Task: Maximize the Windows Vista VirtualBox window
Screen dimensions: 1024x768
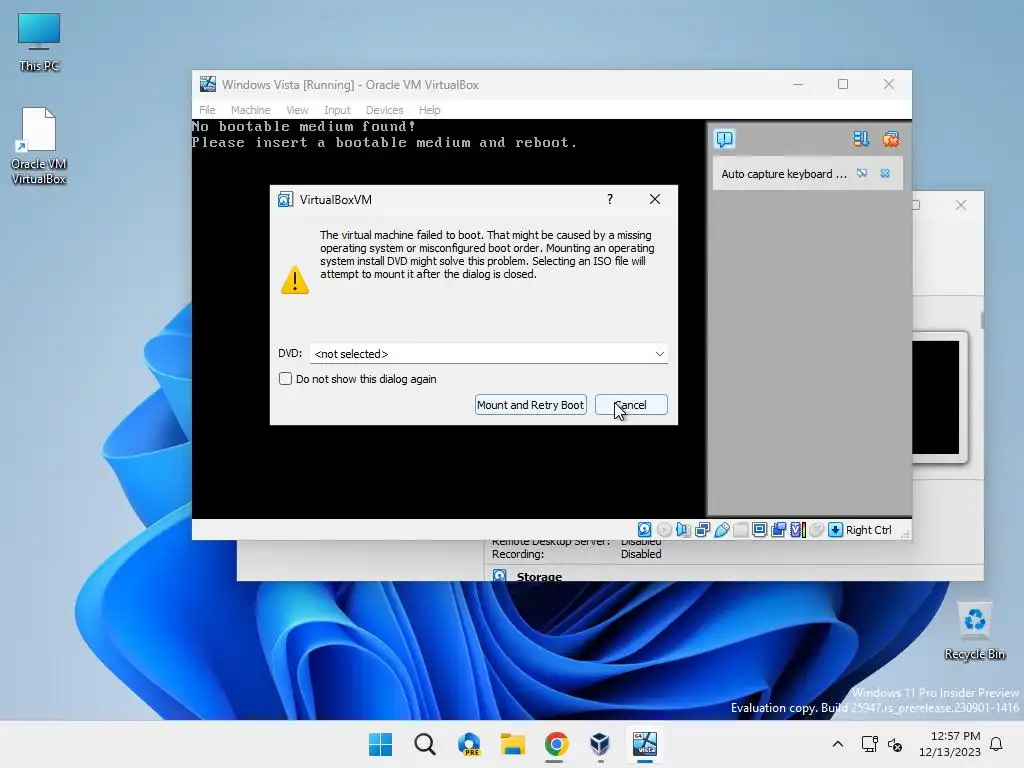Action: point(843,84)
